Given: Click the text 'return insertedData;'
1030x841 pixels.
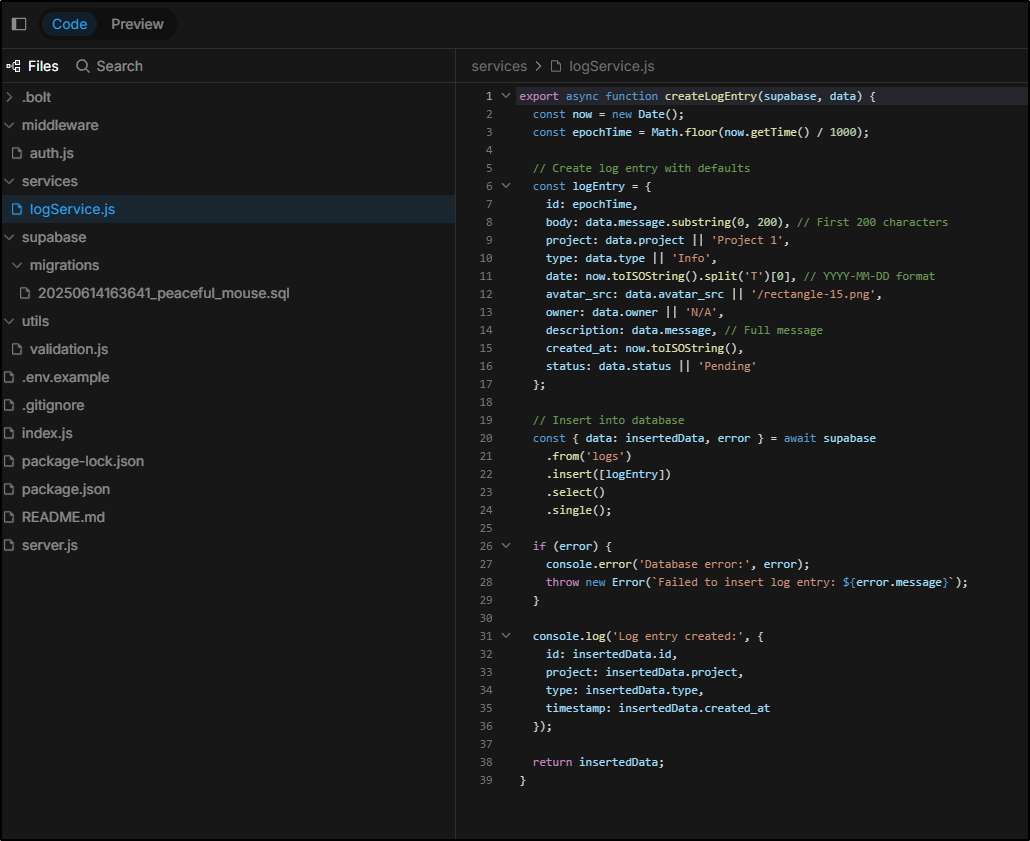Looking at the screenshot, I should click(x=598, y=762).
